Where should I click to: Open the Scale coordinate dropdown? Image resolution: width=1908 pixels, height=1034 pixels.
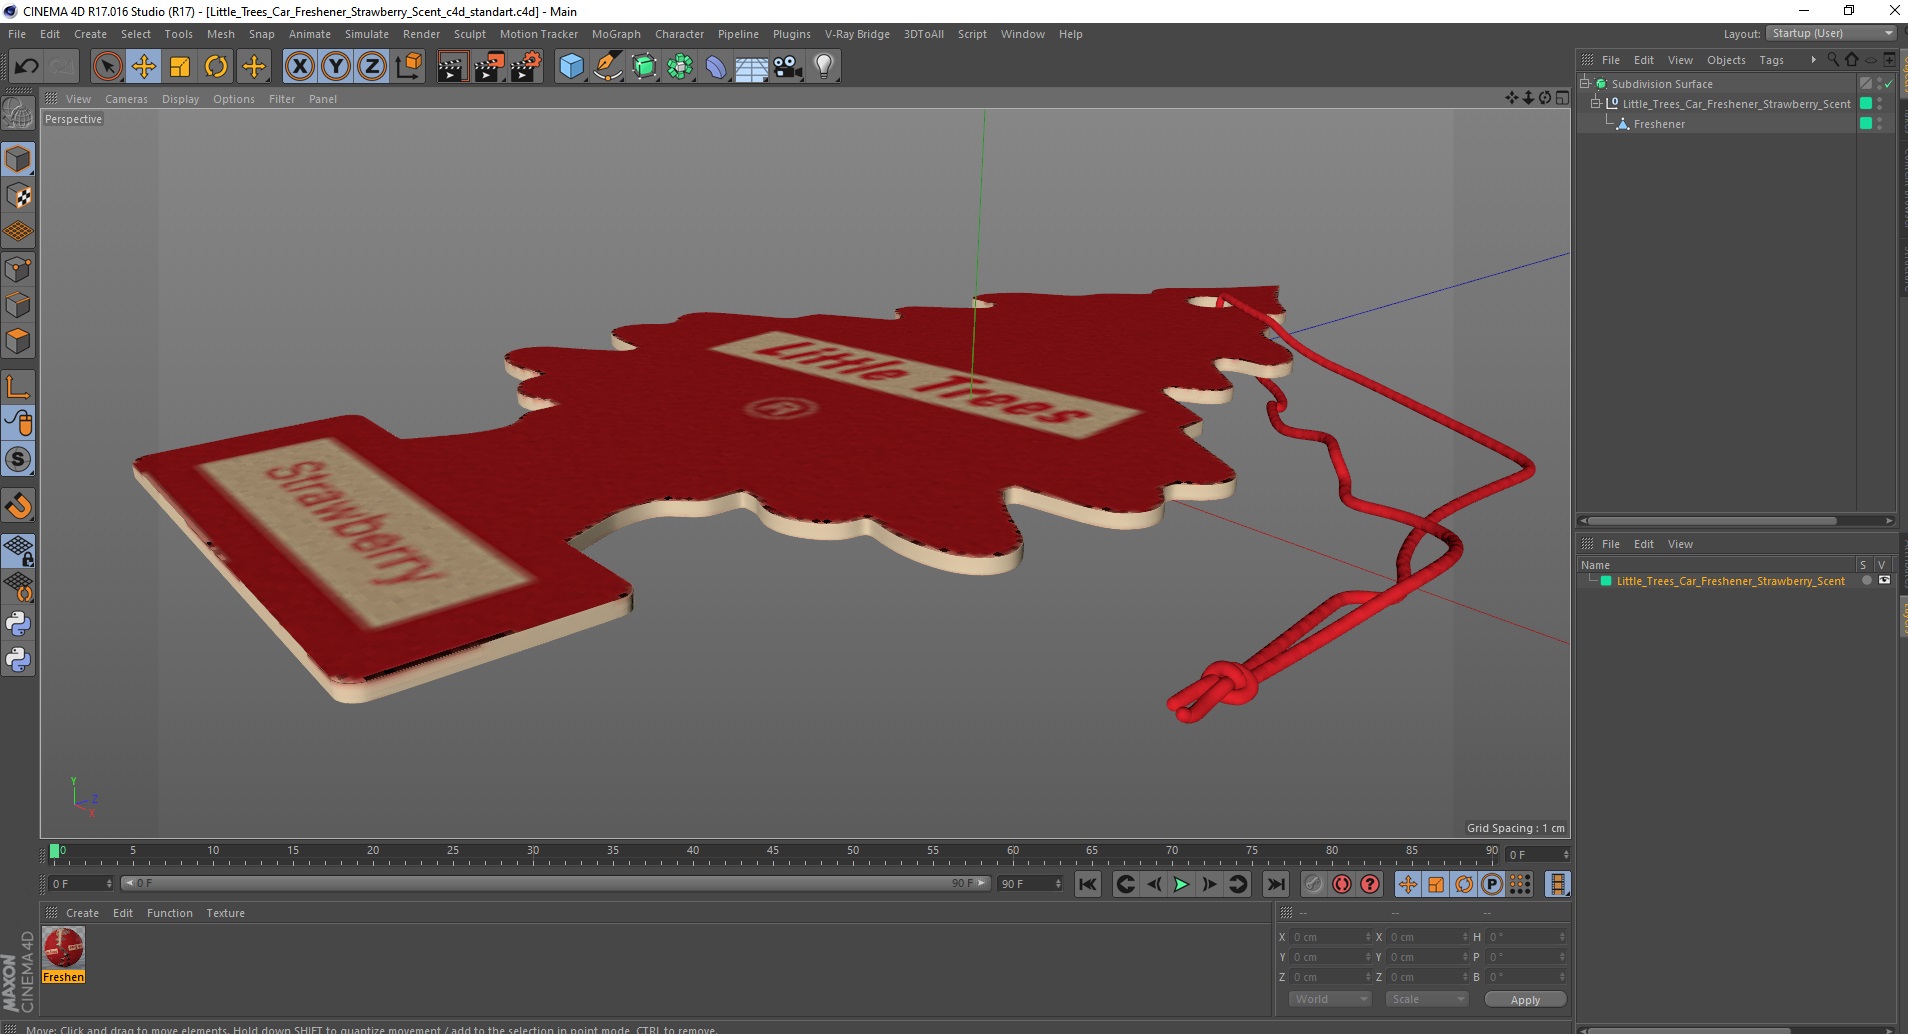[1426, 999]
